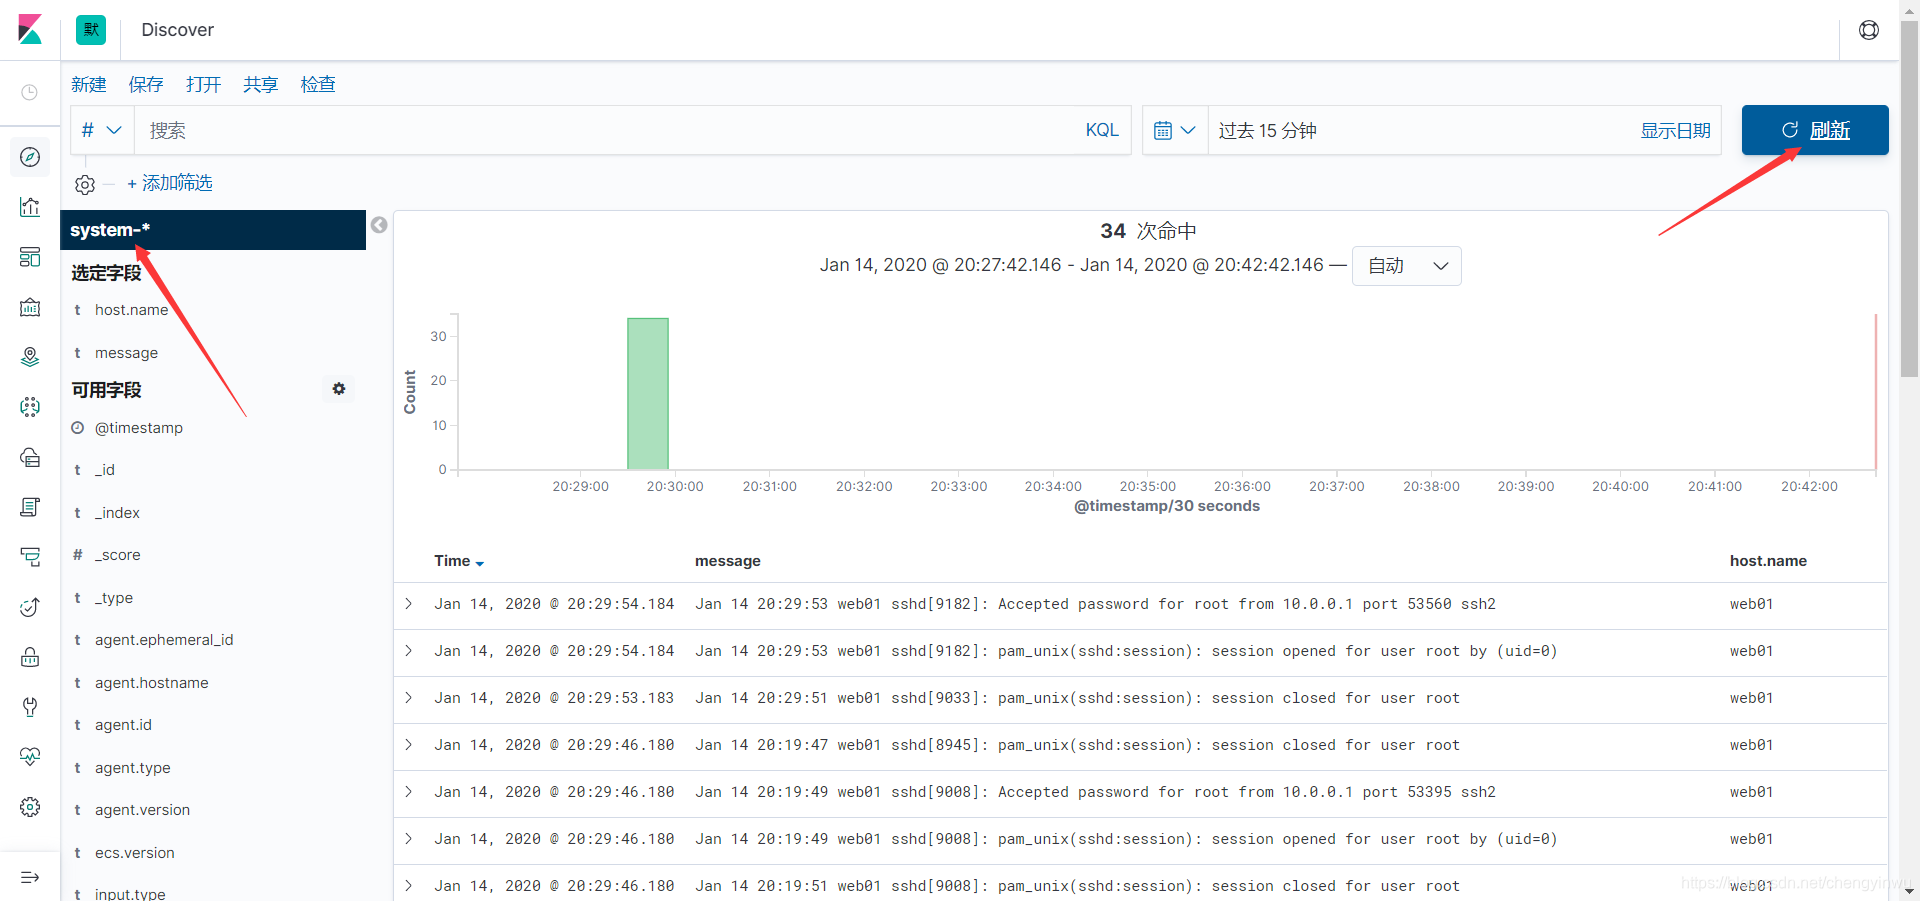Image resolution: width=1920 pixels, height=901 pixels.
Task: Expand the sshd[8945] session closed row
Action: coord(408,745)
